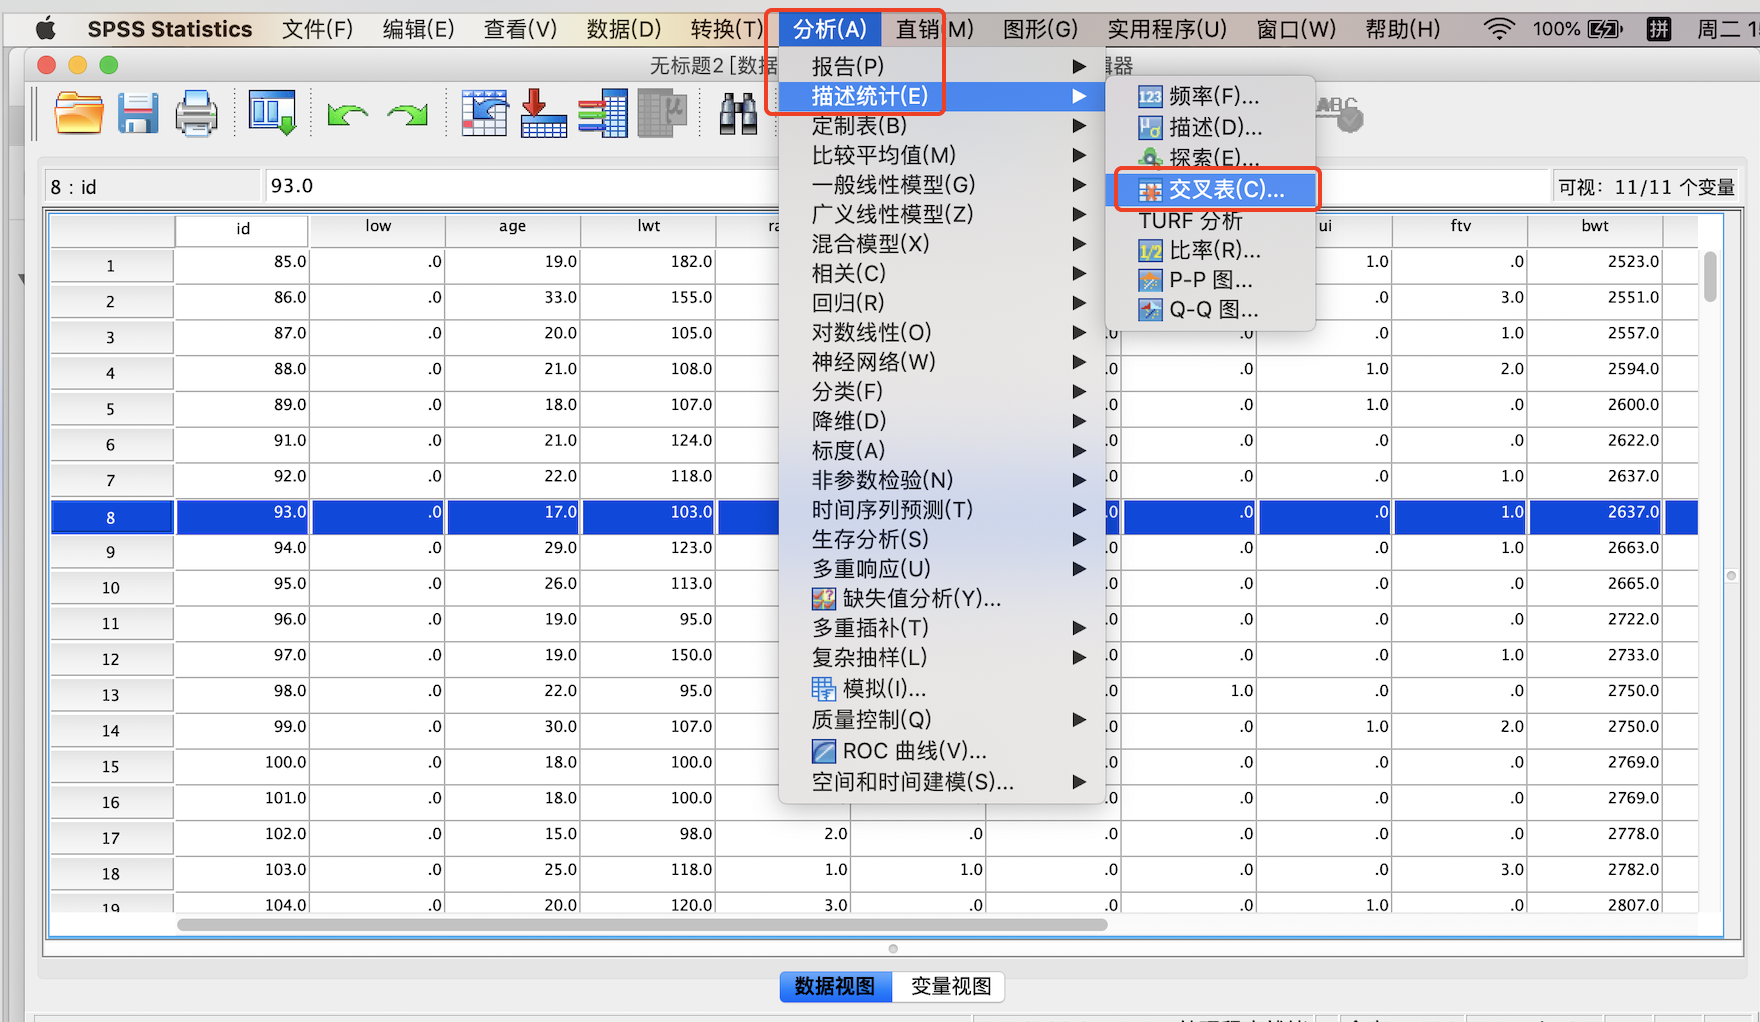Expand the 定制表(B) submenu
Screen dimensions: 1760x1022
click(942, 125)
